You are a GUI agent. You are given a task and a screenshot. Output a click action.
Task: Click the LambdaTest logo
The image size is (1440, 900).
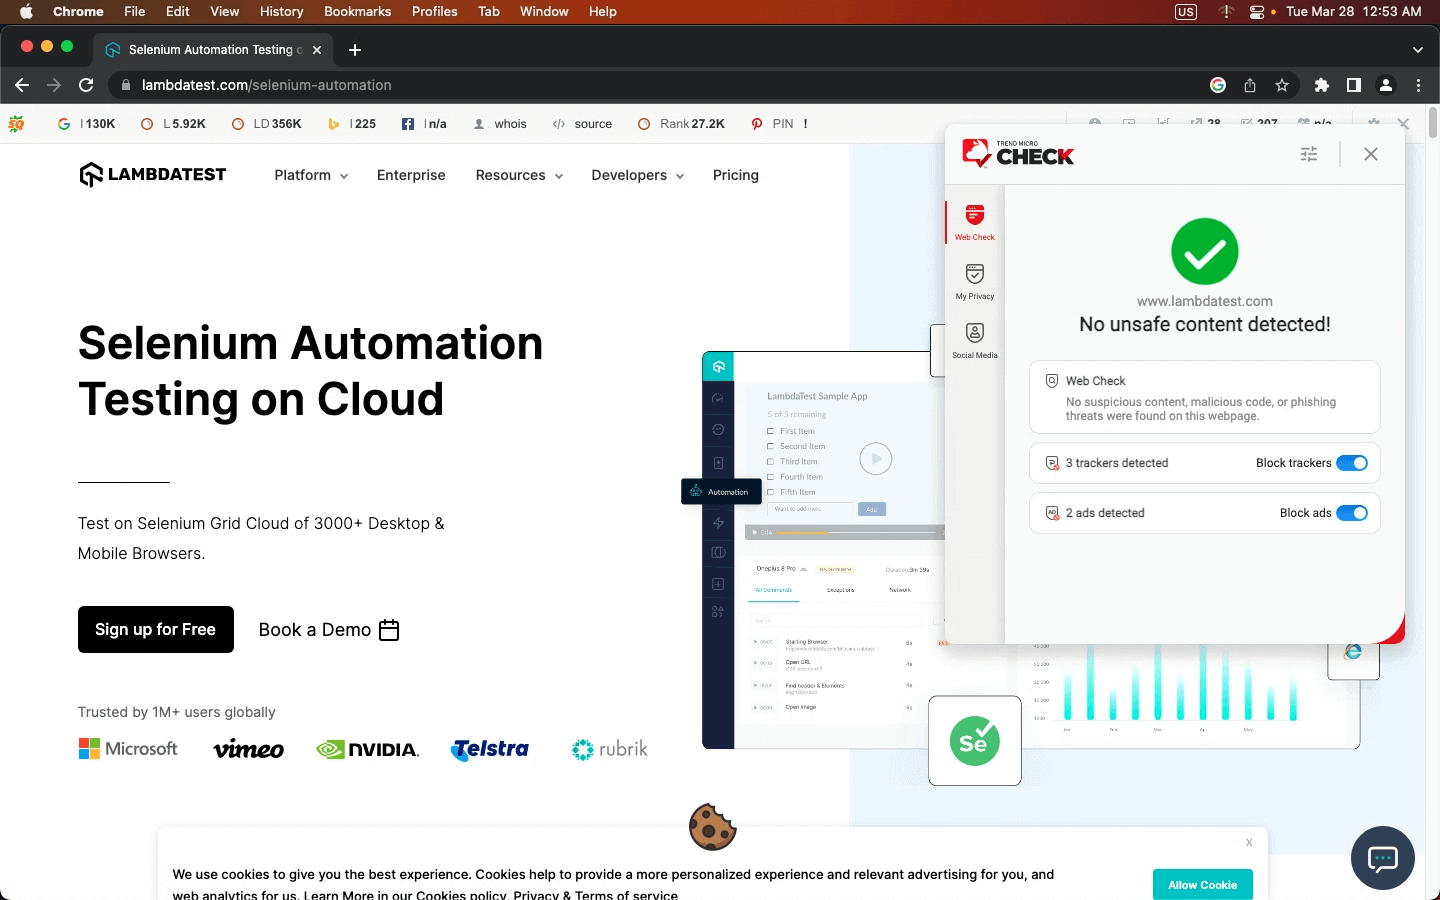[x=153, y=175]
